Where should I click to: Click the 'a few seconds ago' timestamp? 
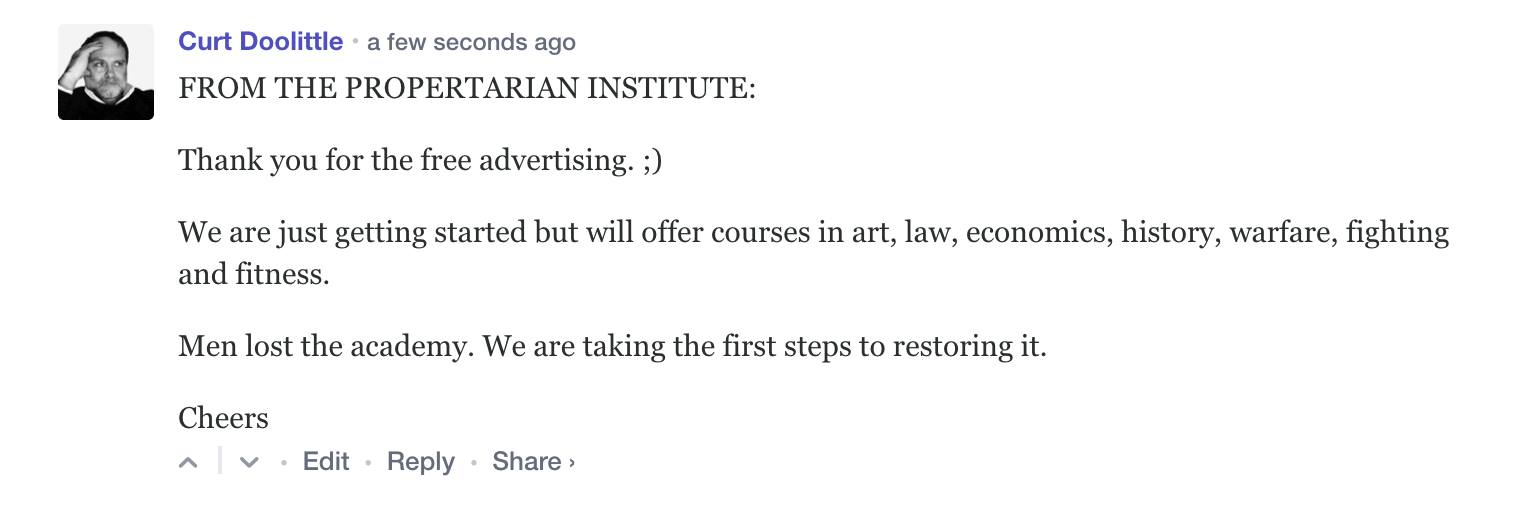pyautogui.click(x=471, y=42)
